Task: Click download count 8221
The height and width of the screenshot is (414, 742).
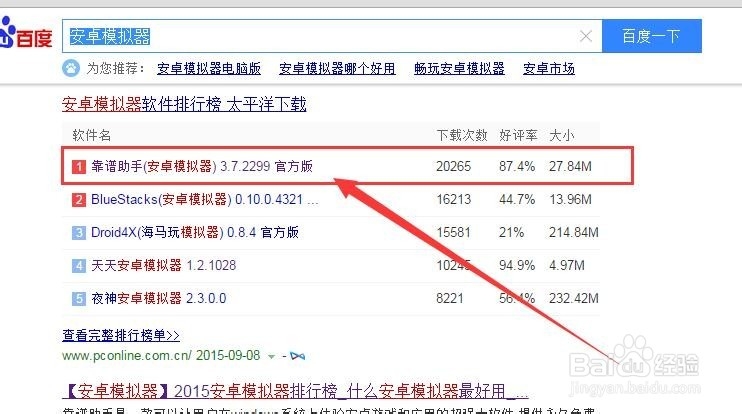Action: click(450, 299)
